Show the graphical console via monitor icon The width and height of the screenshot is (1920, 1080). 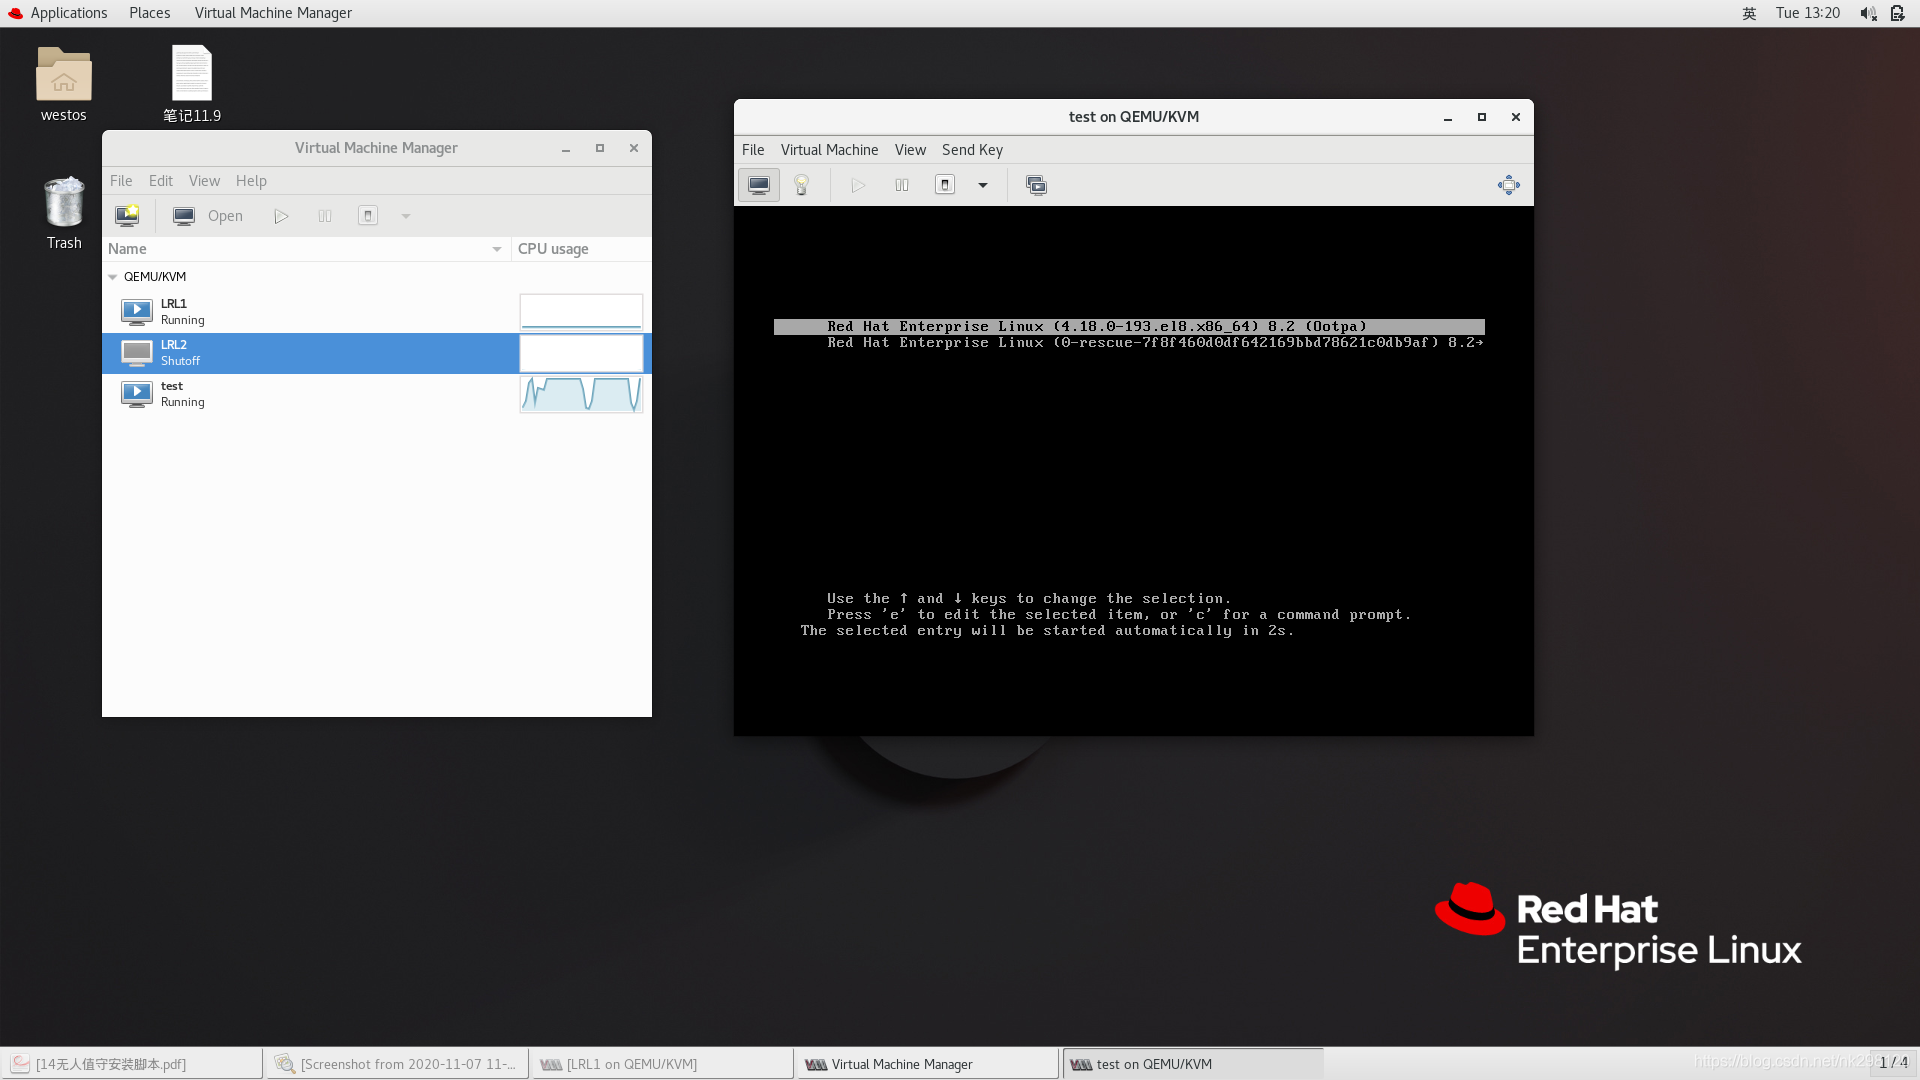759,185
